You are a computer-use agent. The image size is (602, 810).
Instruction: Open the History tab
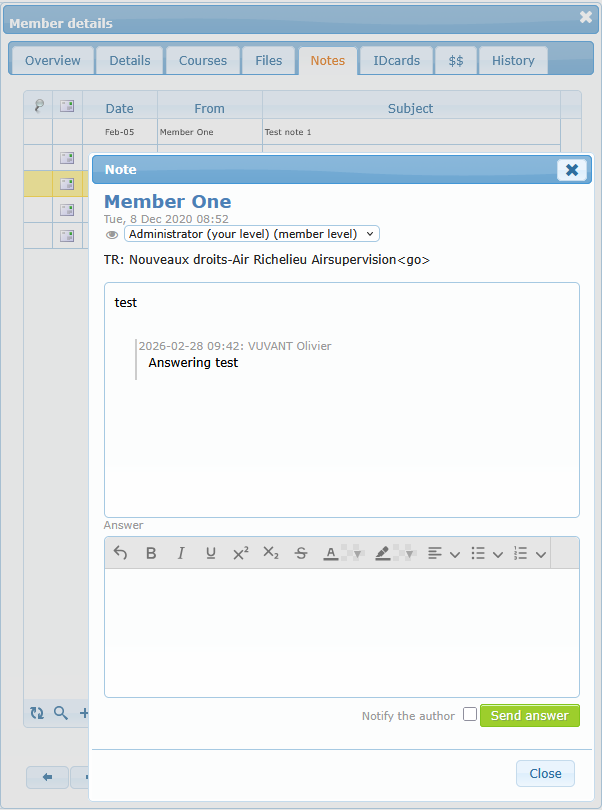point(513,60)
